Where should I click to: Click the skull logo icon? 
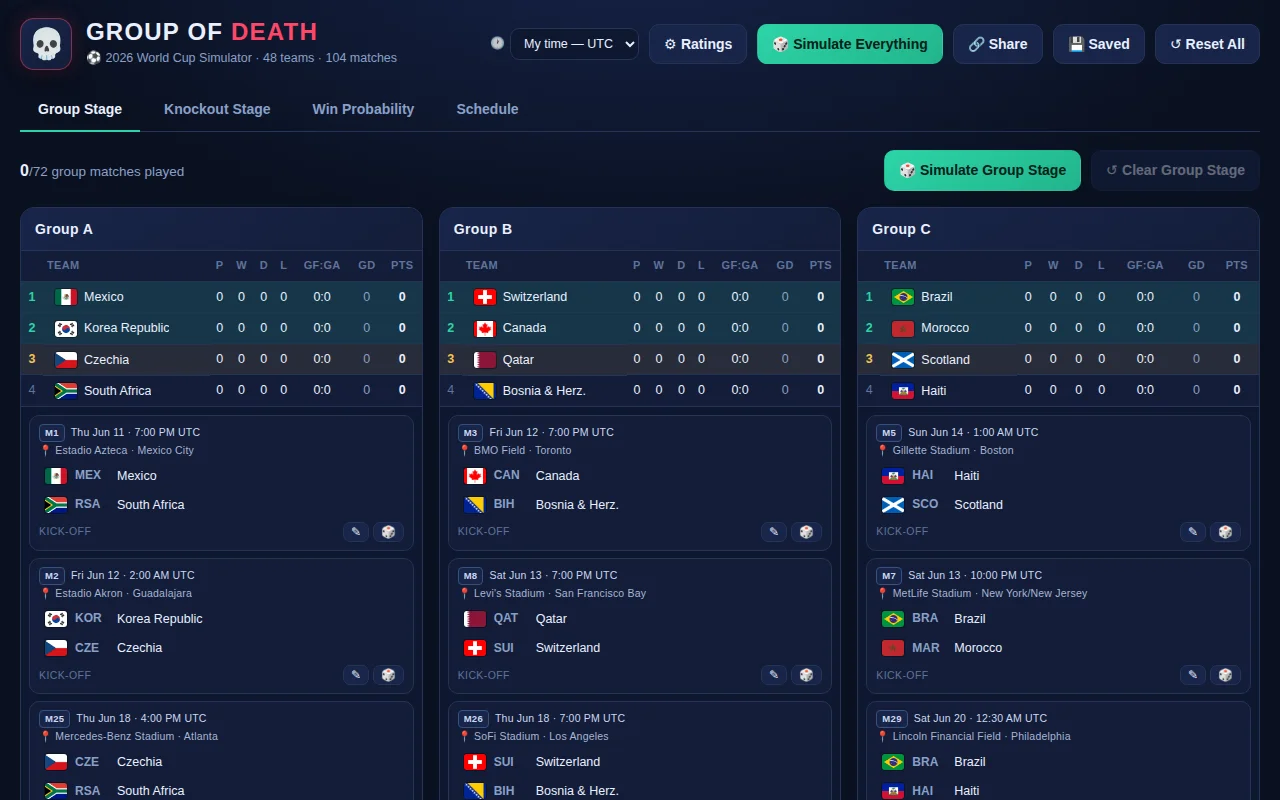coord(46,44)
